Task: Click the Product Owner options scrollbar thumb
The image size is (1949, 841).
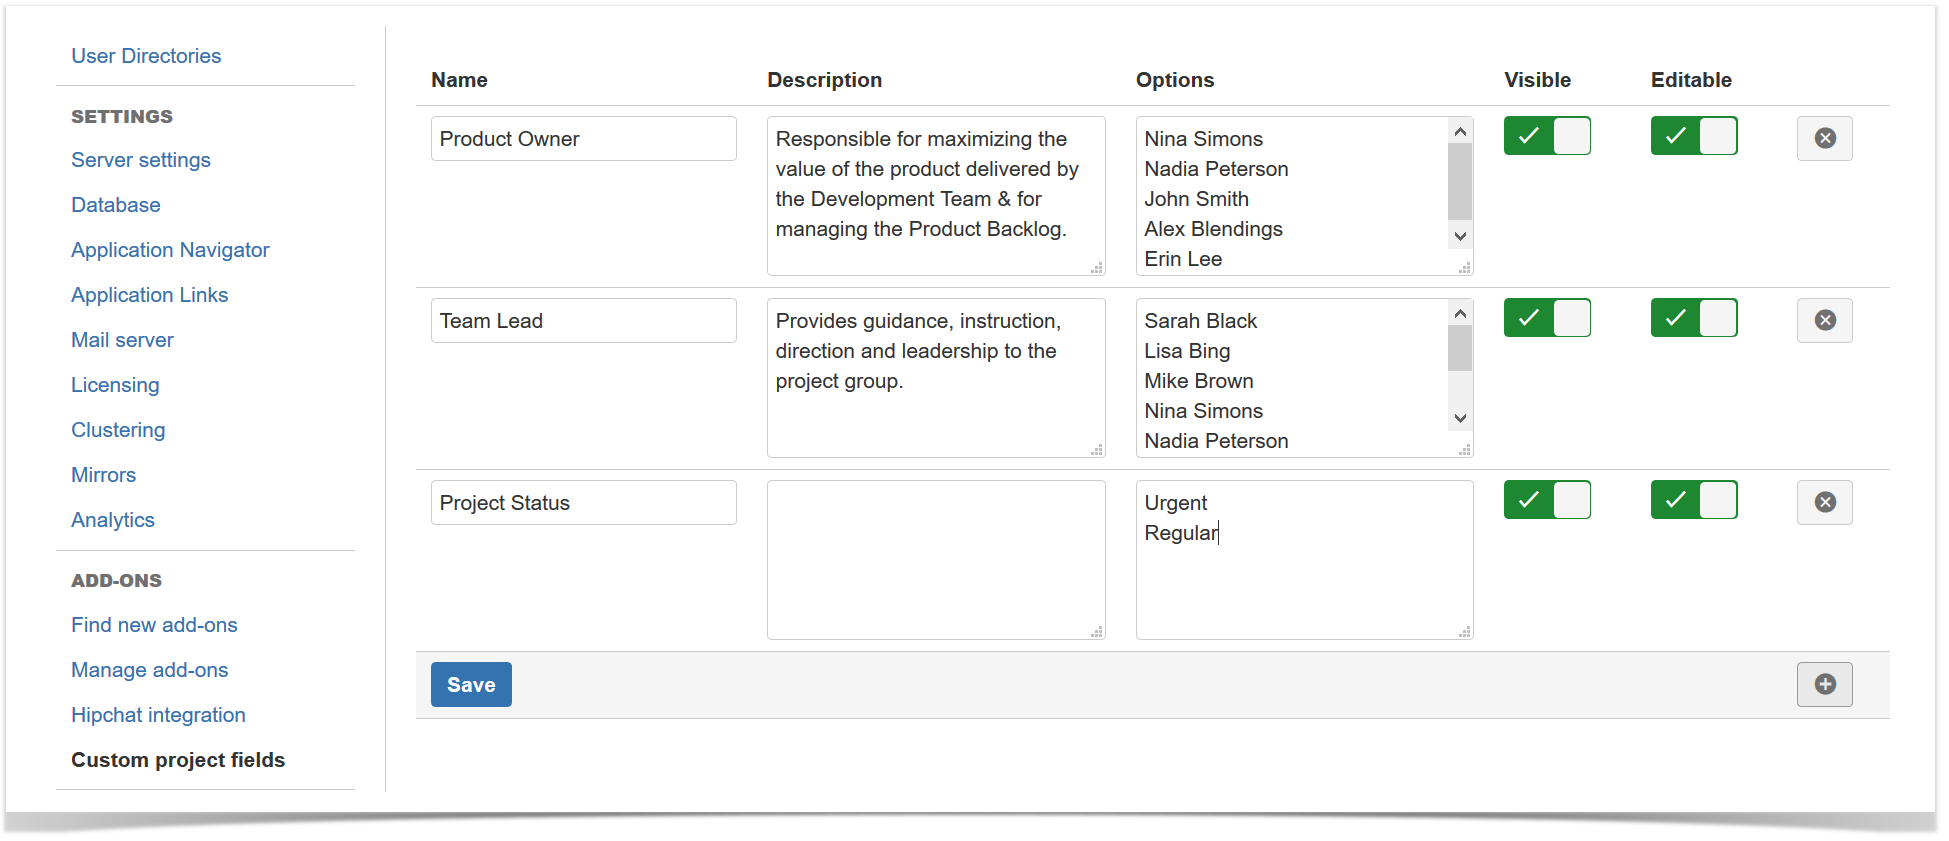Action: coord(1460,181)
